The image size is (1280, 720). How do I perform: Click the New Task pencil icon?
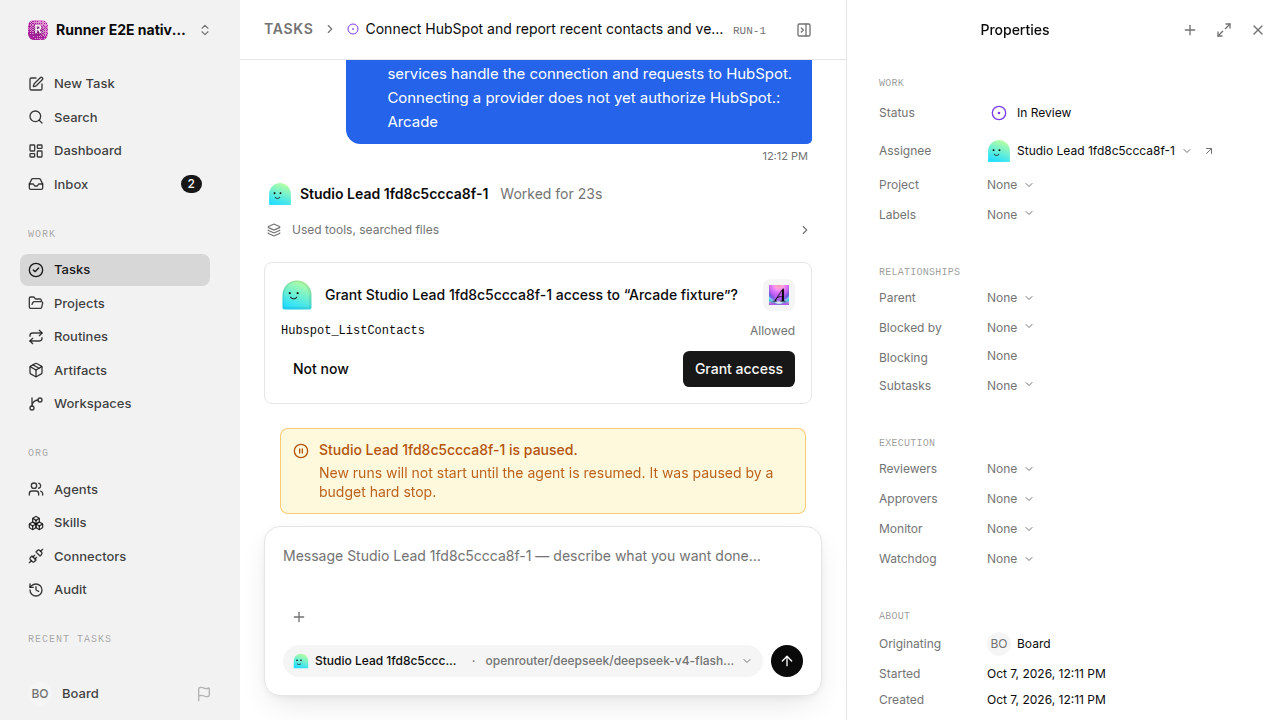[x=36, y=84]
